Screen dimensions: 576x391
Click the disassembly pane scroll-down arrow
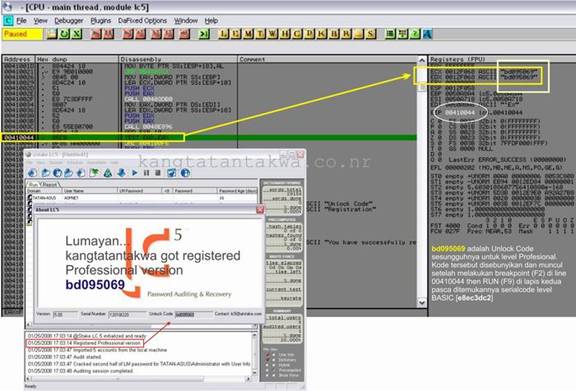pos(422,302)
